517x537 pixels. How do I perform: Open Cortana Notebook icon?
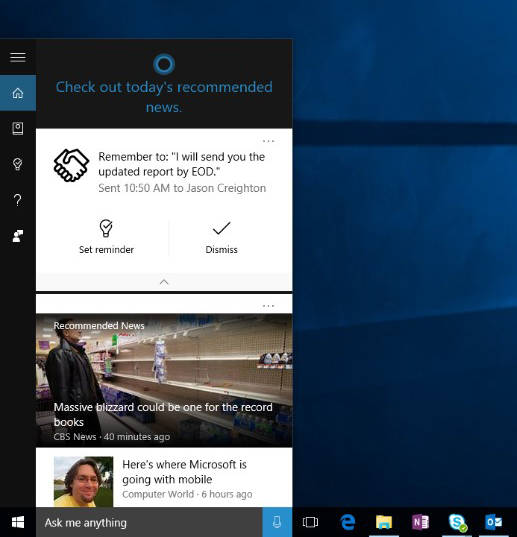(x=18, y=128)
